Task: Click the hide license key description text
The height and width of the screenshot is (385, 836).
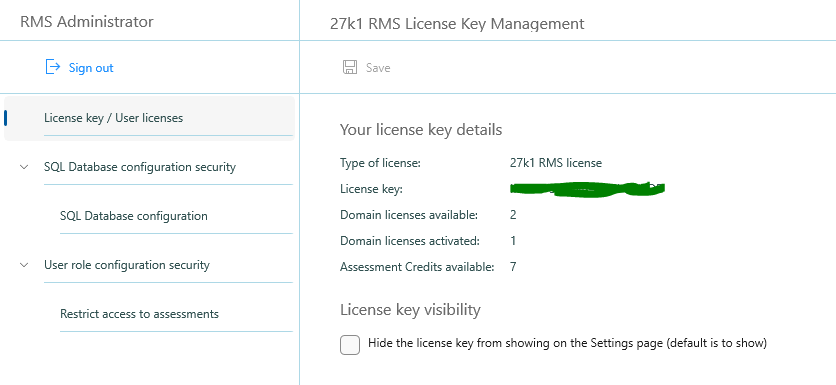Action: click(x=567, y=343)
